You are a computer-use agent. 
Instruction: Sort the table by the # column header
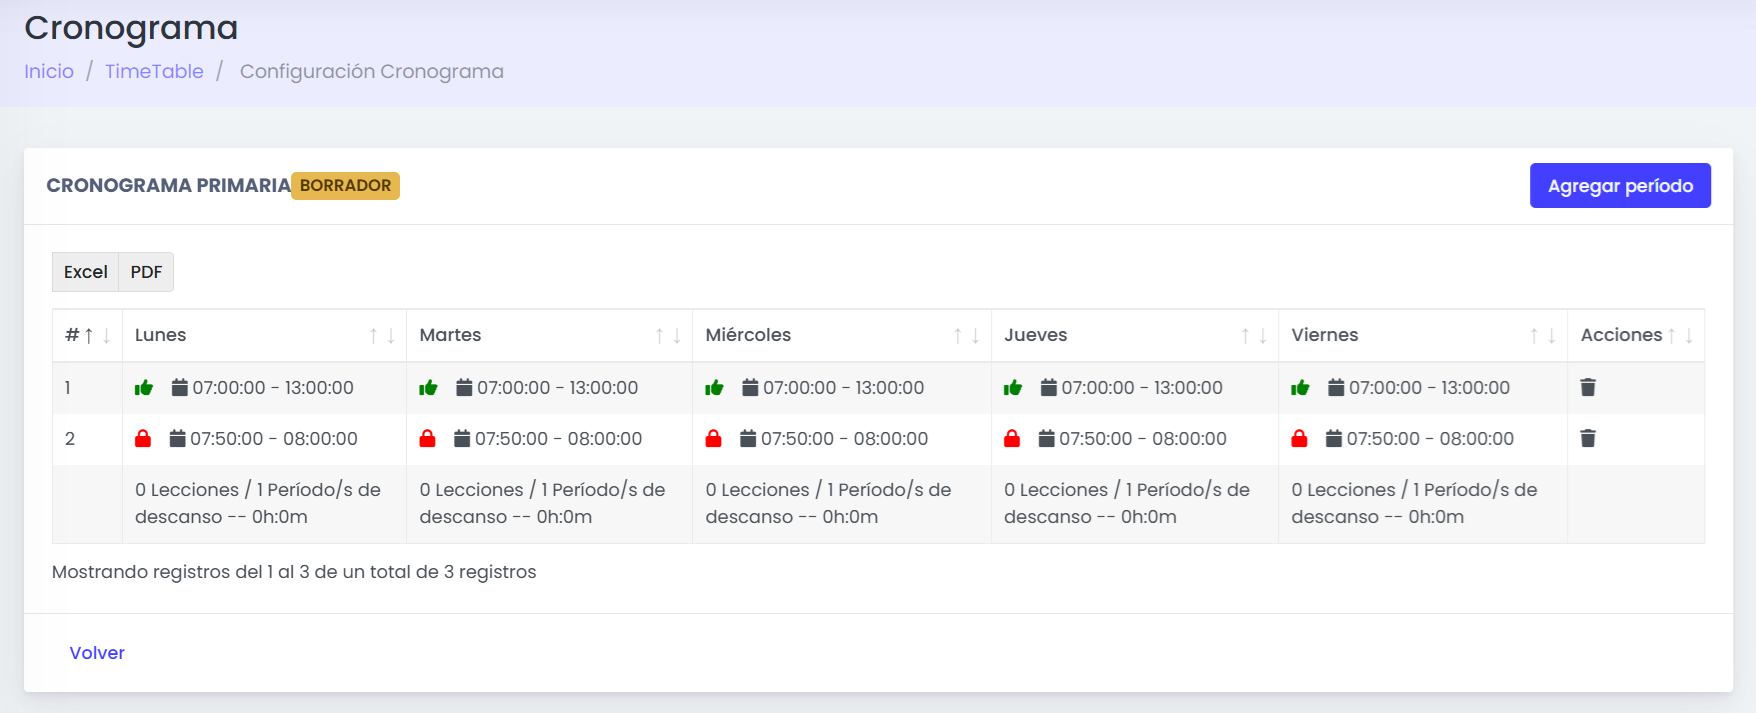87,335
